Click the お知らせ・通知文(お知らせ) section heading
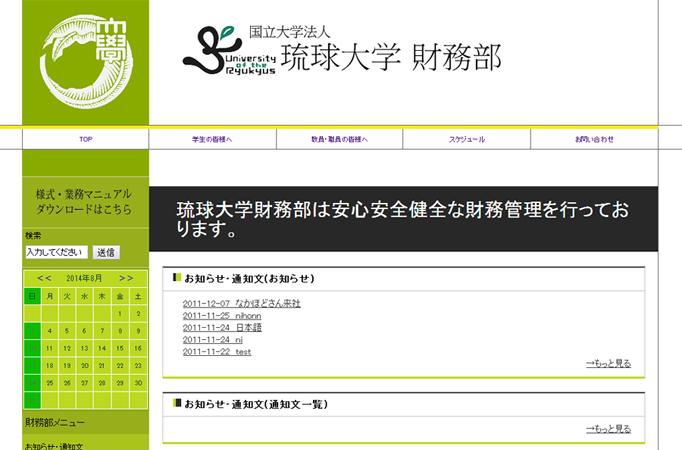 249,279
